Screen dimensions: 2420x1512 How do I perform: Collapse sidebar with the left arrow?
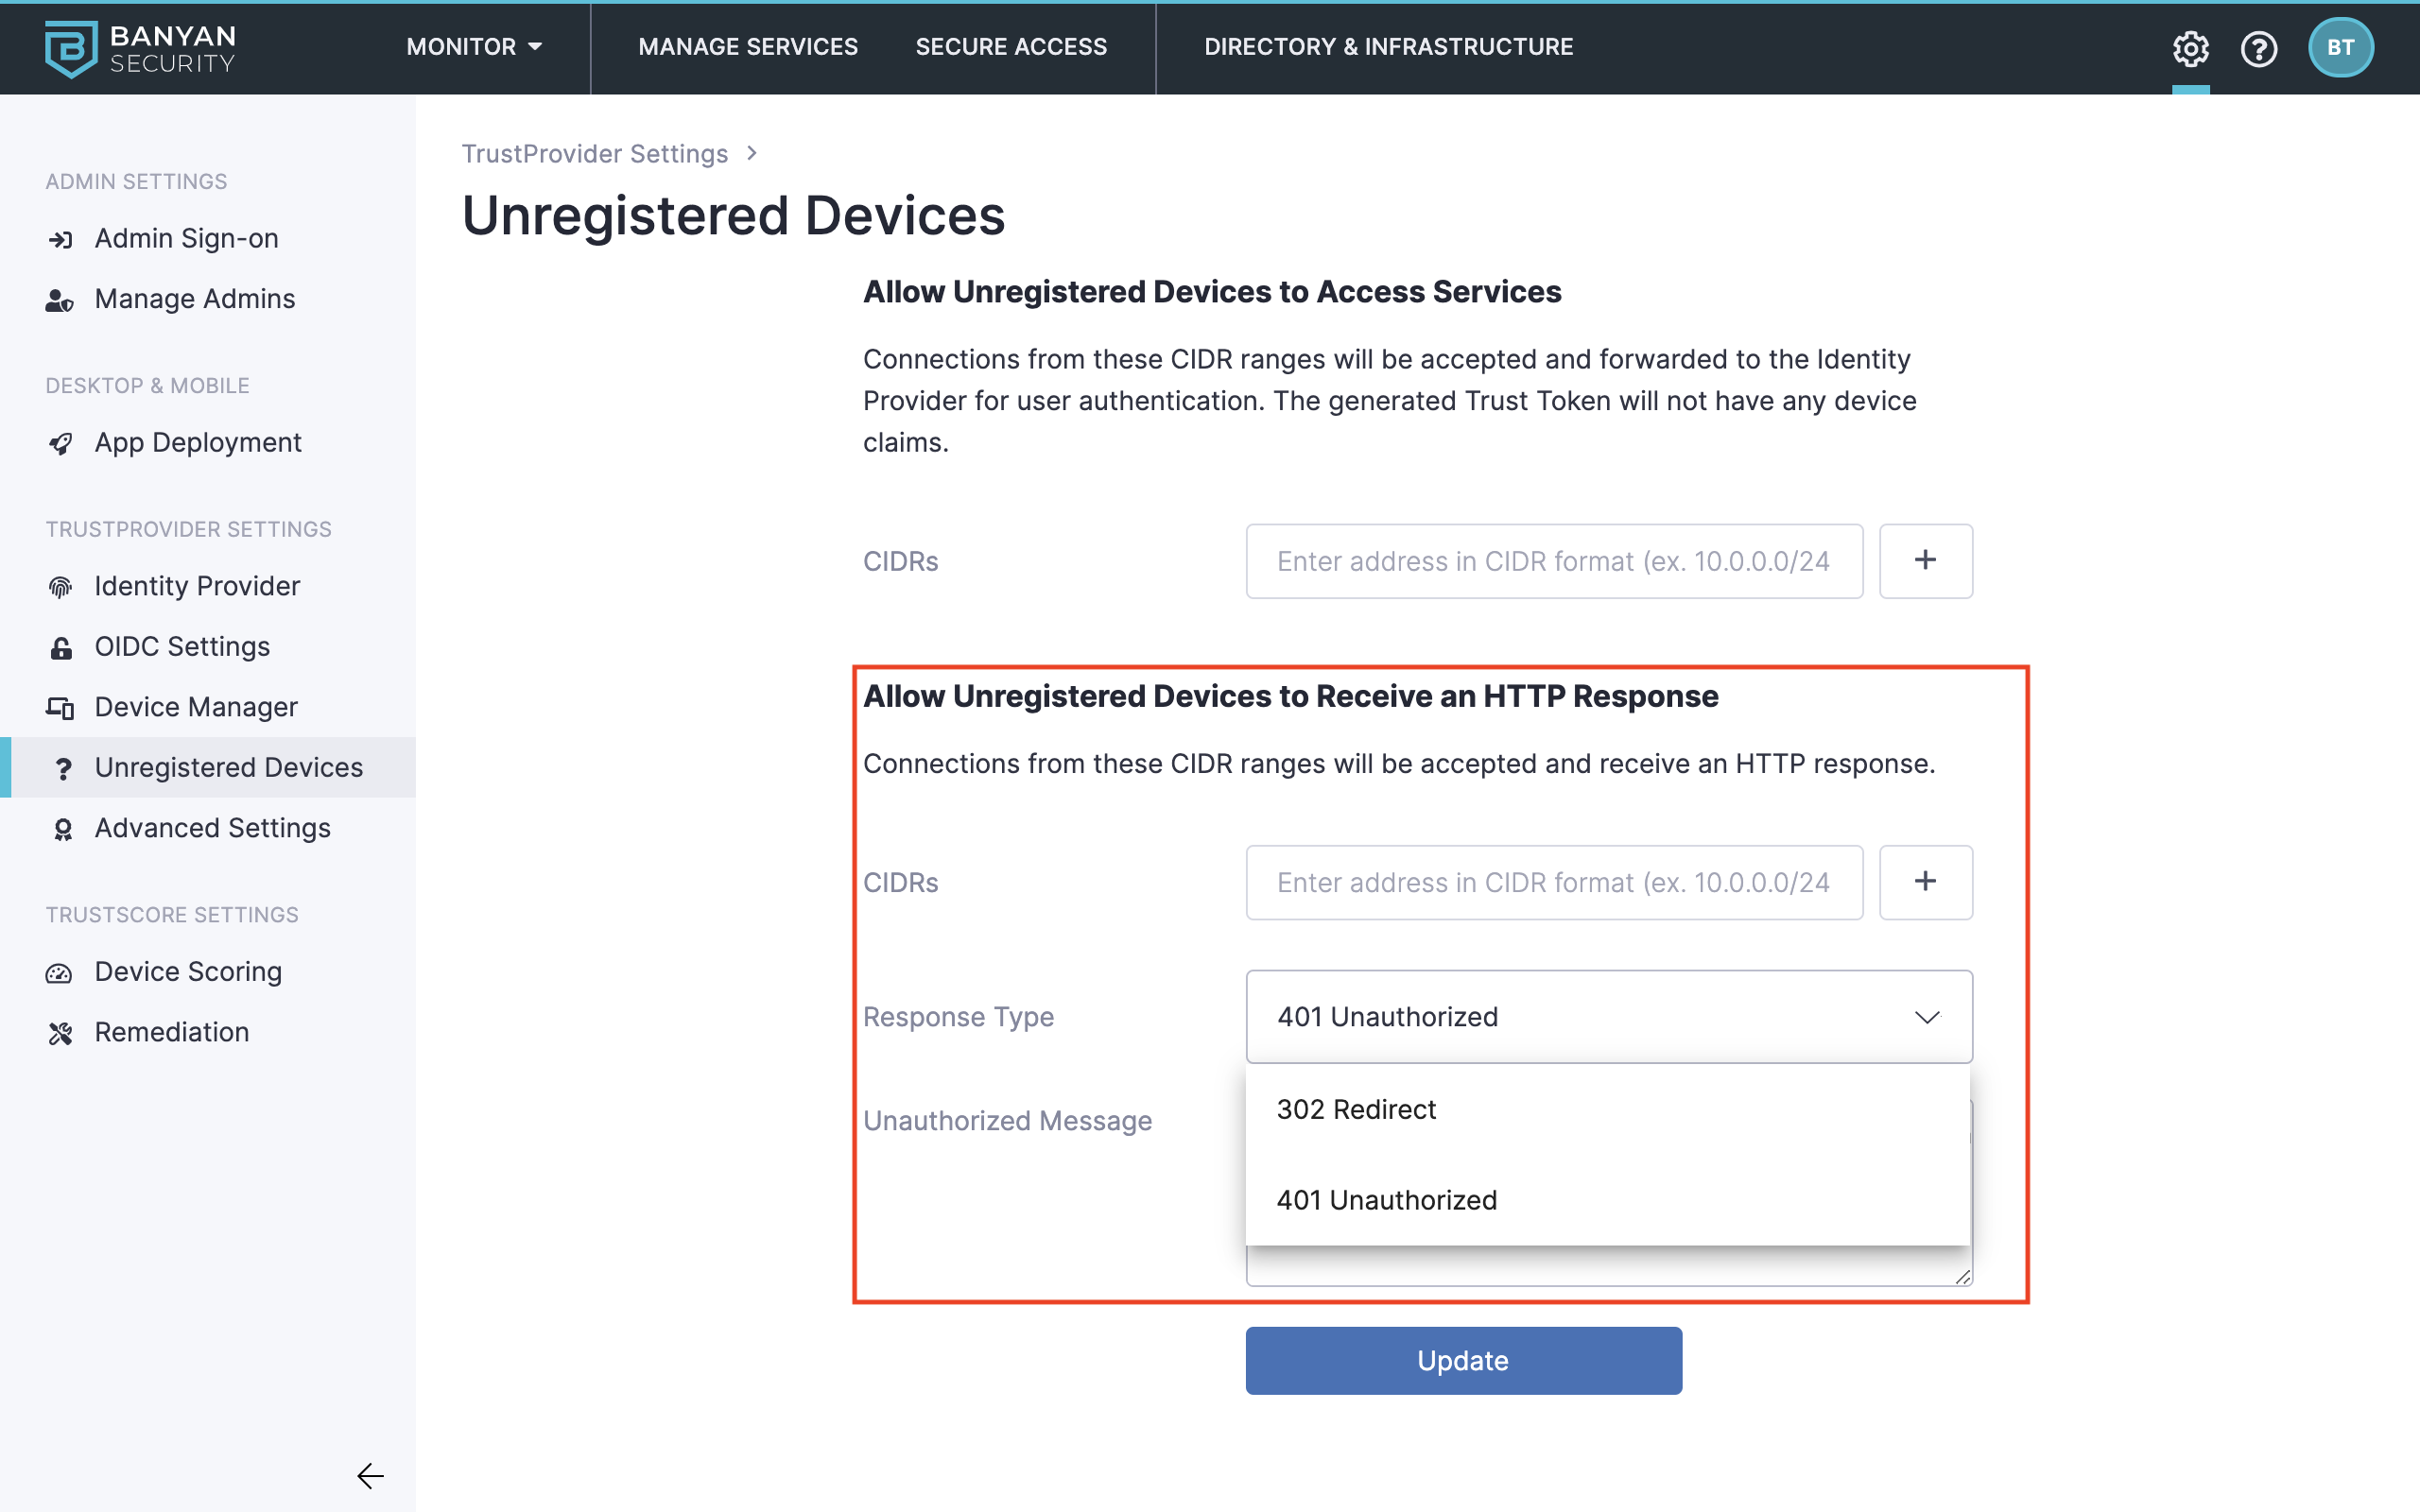(370, 1475)
